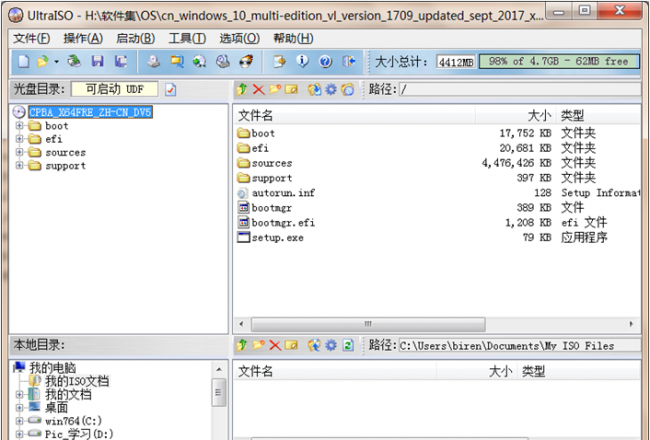Sort disc file list by 大小 column
650x440 pixels.
(515, 115)
